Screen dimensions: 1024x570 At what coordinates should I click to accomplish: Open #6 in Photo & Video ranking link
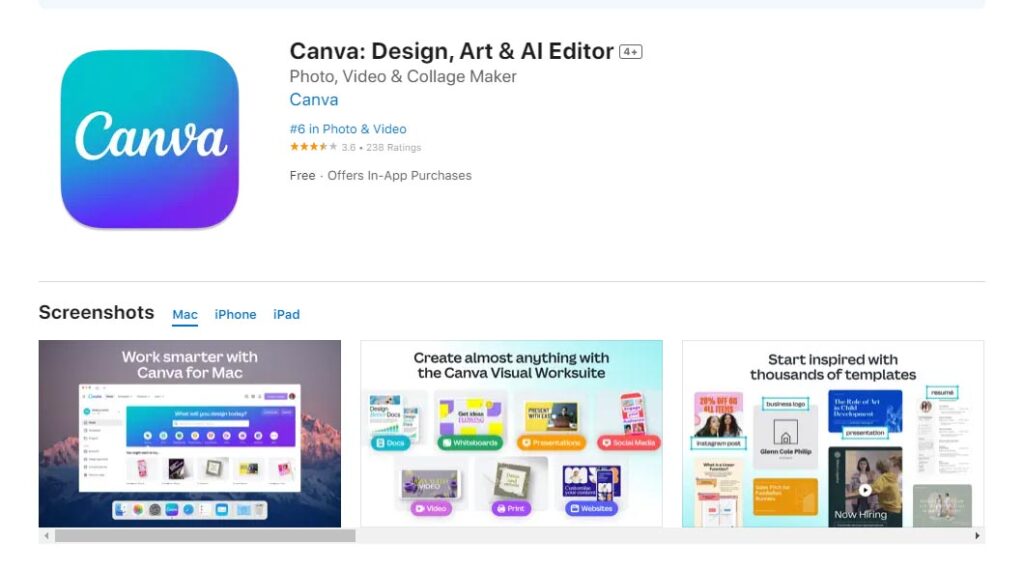click(348, 129)
